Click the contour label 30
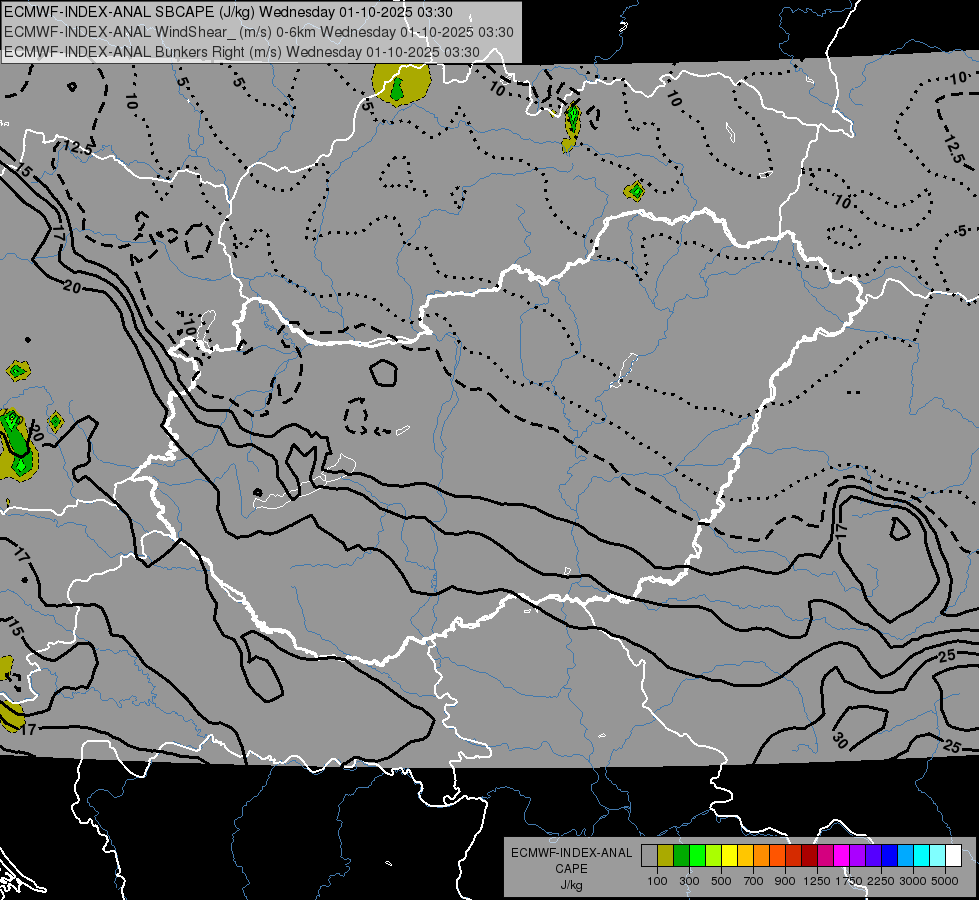Image resolution: width=979 pixels, height=900 pixels. coord(840,741)
